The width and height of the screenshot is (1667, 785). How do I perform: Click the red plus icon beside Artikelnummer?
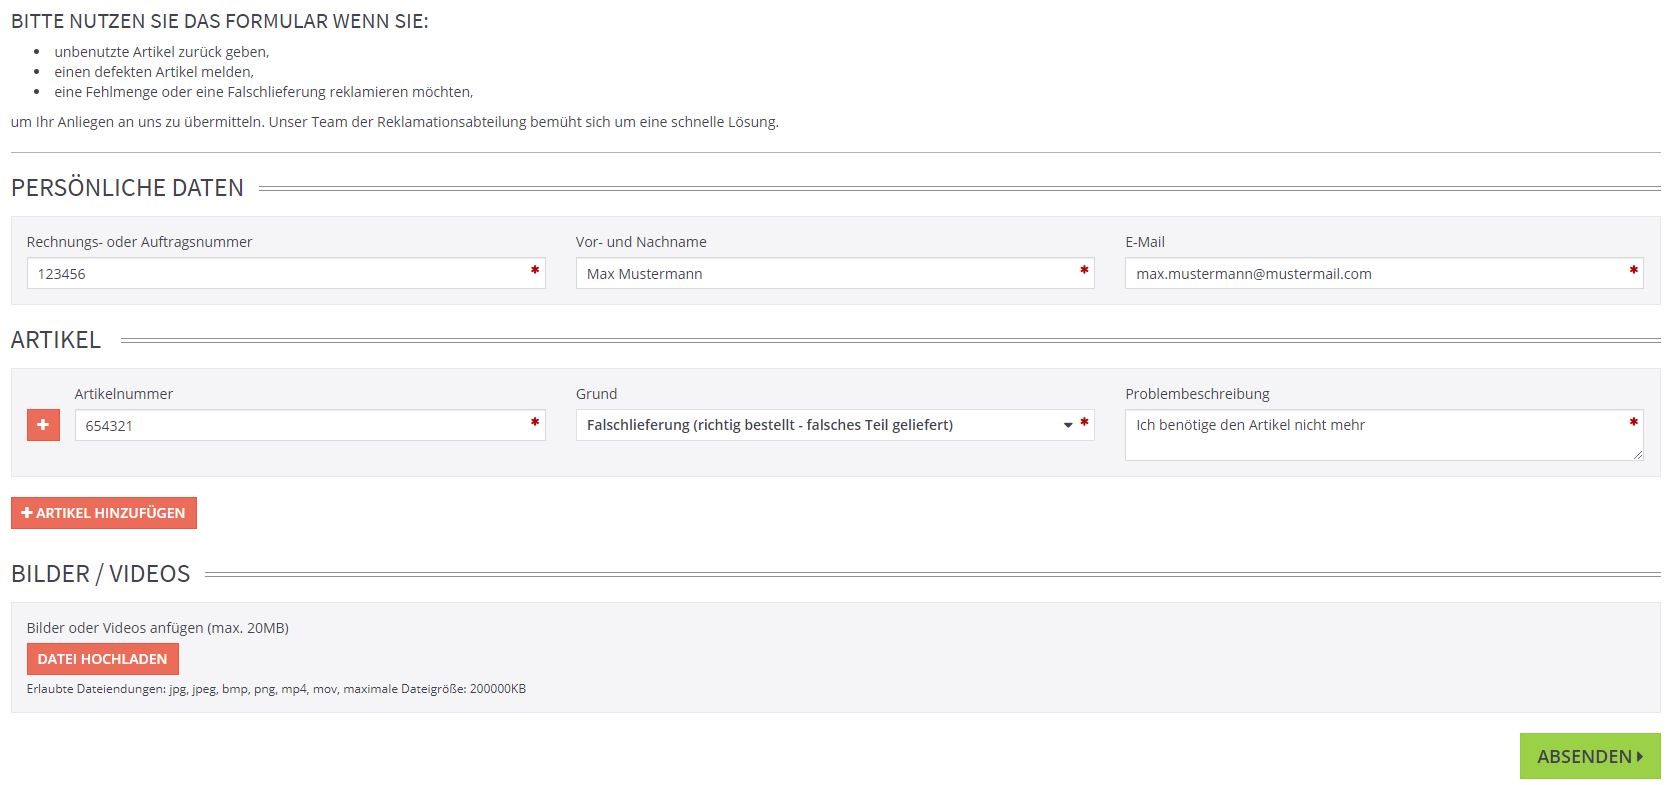pyautogui.click(x=43, y=425)
